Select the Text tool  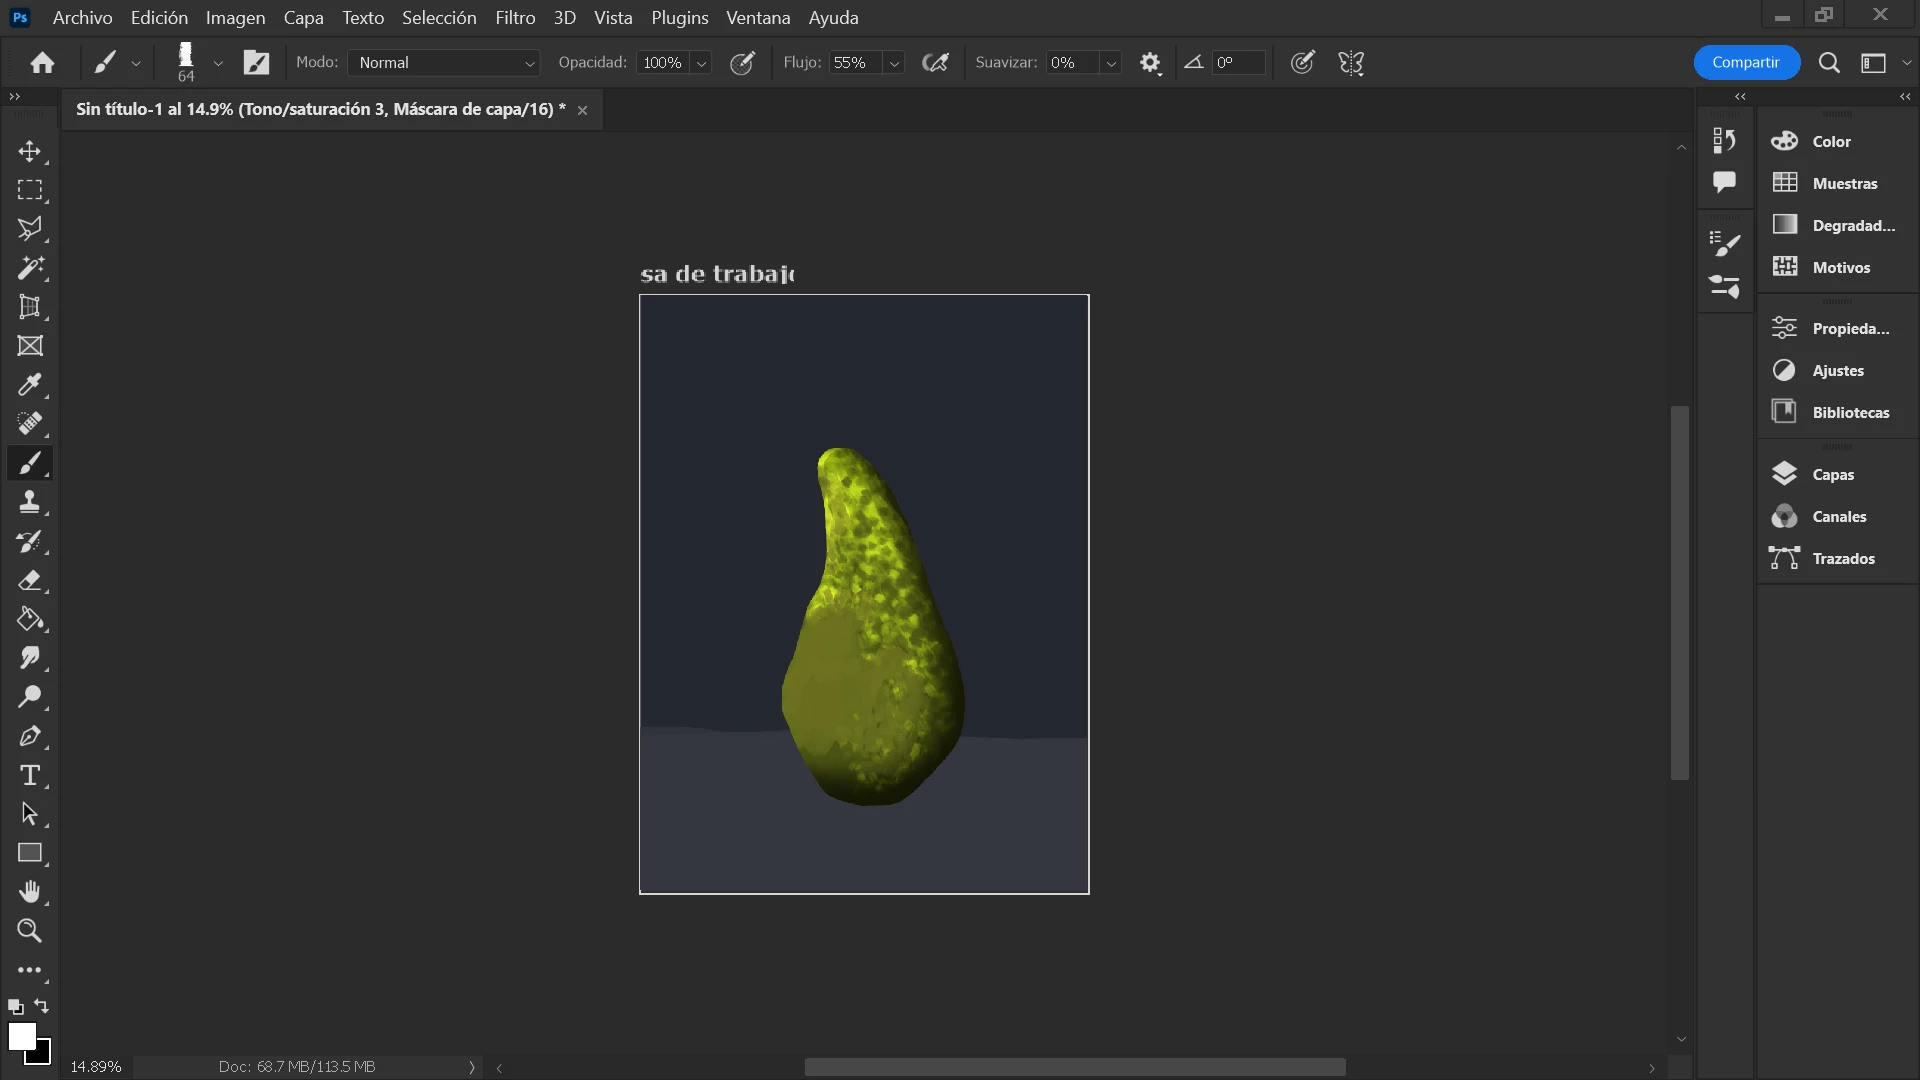tap(30, 775)
